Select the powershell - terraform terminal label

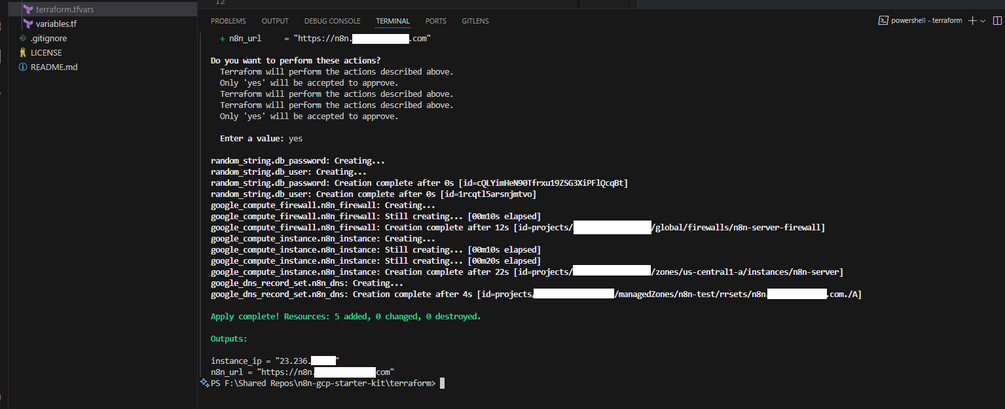927,21
